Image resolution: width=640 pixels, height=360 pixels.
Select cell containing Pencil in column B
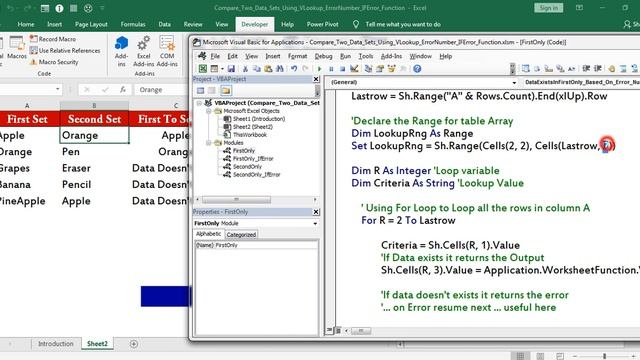(94, 184)
